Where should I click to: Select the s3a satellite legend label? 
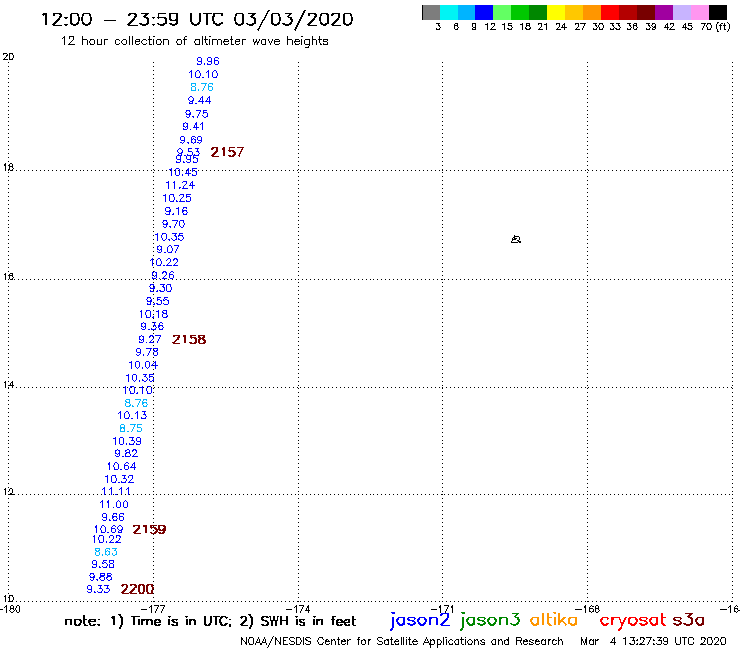(x=688, y=620)
